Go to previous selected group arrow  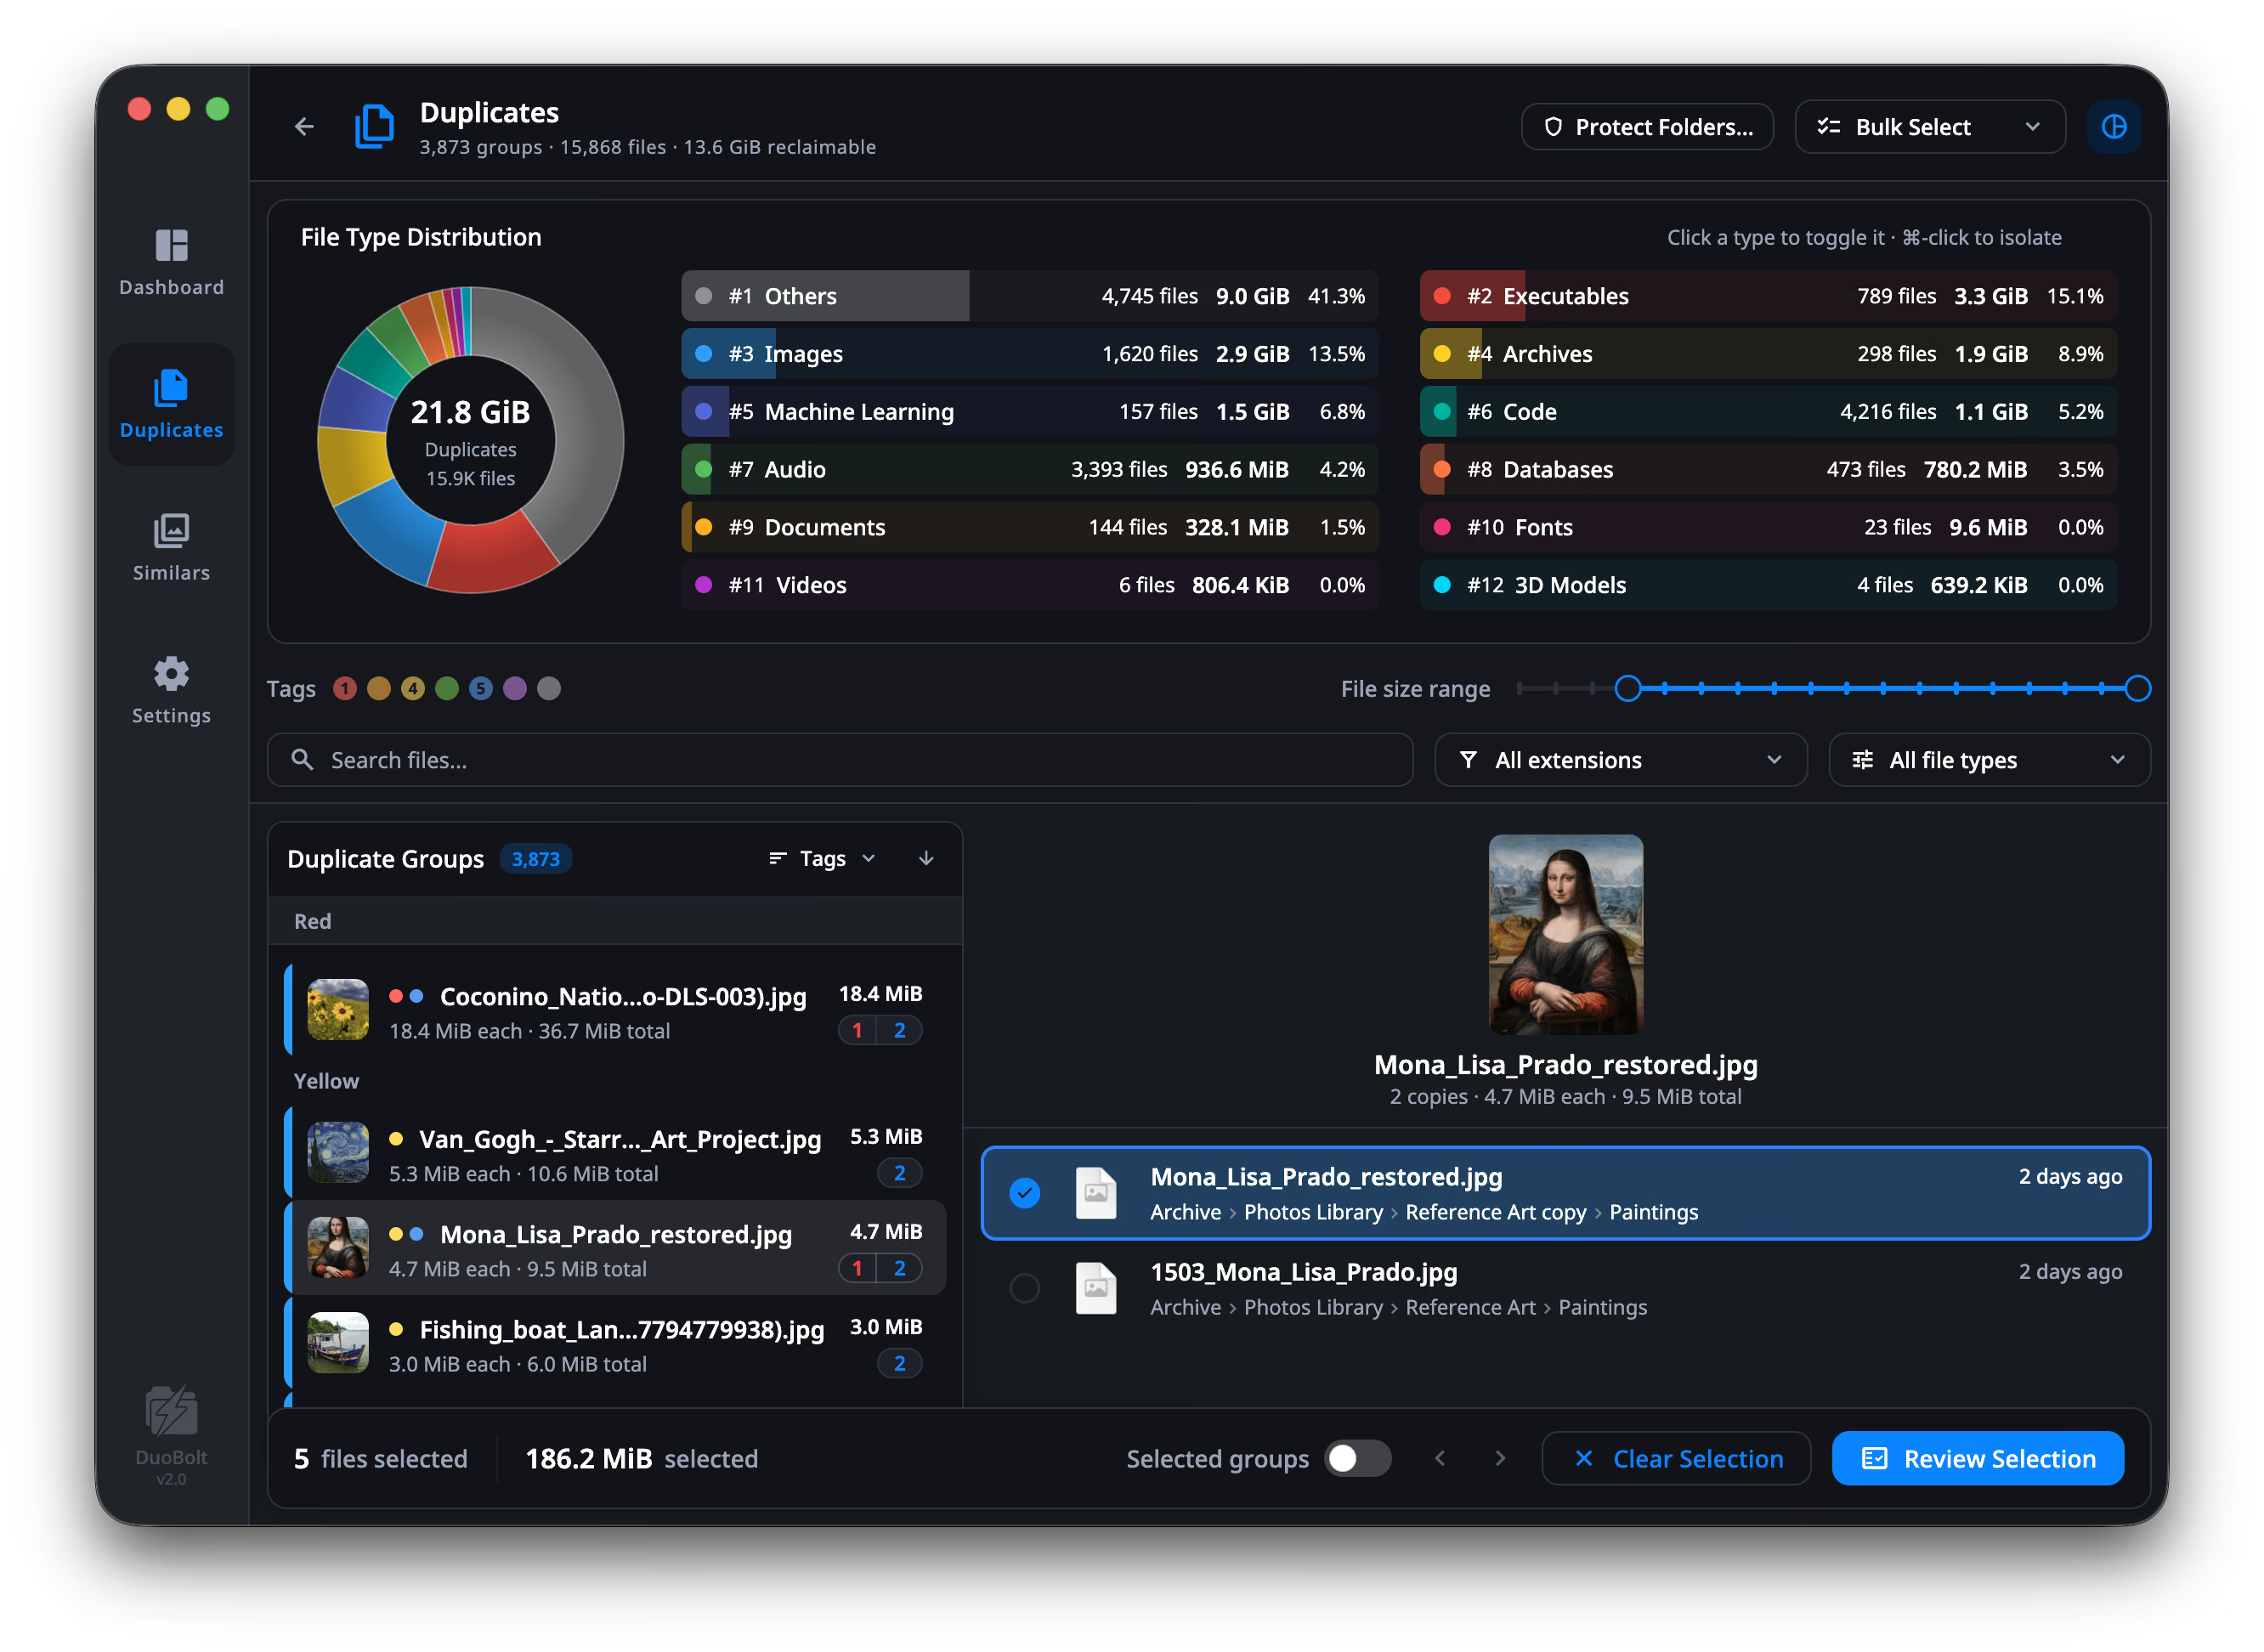(x=1440, y=1458)
